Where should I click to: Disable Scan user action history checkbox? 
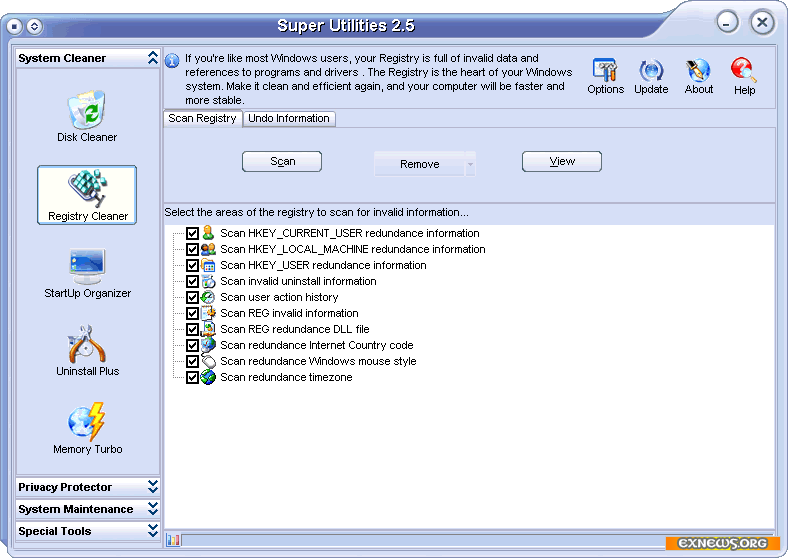point(192,297)
